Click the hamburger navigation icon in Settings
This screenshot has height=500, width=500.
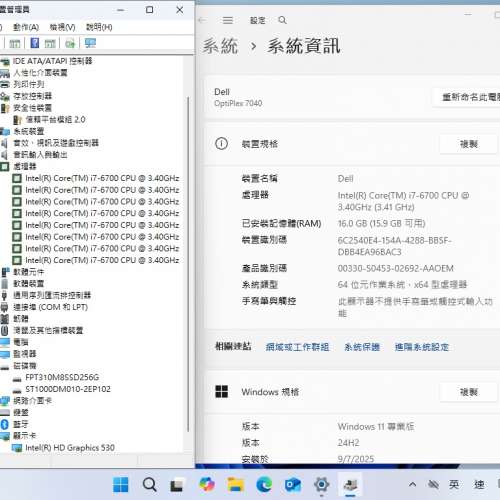click(228, 20)
